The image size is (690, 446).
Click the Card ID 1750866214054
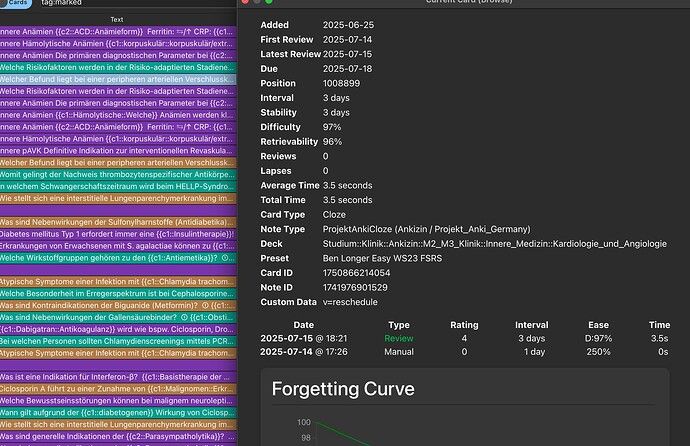point(356,273)
